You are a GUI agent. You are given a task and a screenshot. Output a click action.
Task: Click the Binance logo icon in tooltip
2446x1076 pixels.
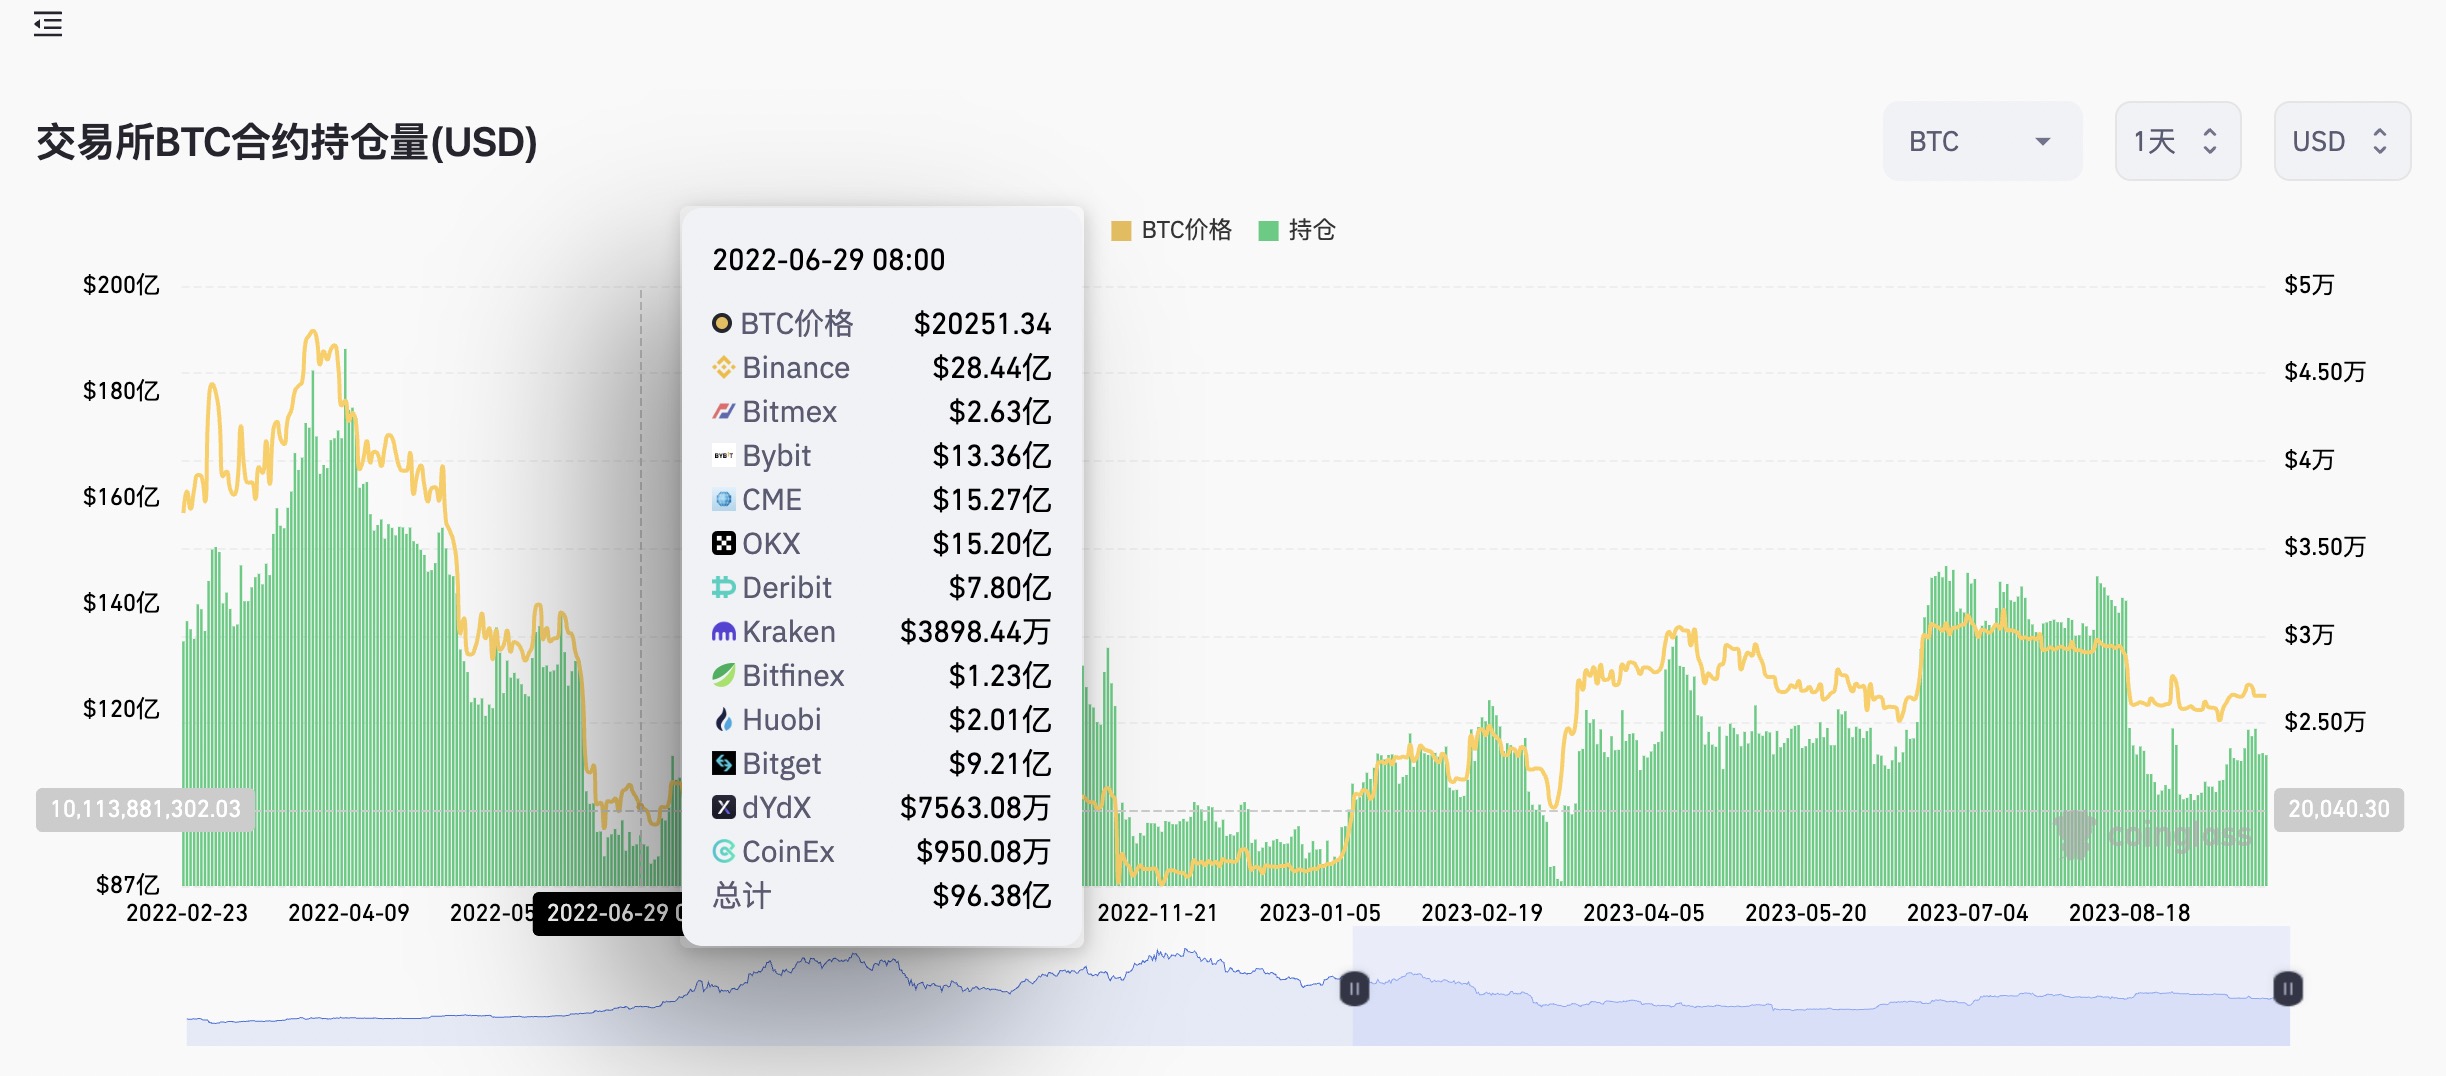(723, 368)
